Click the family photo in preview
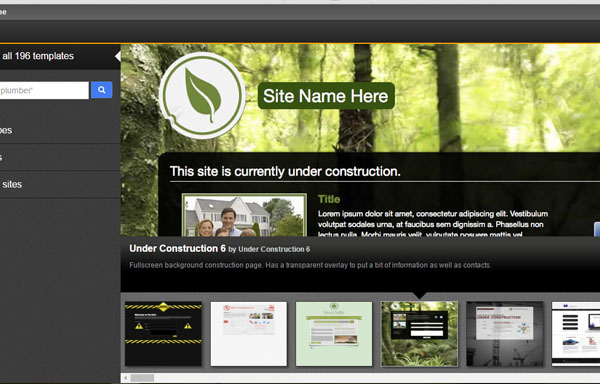Screen dimensions: 600x384 [245, 215]
